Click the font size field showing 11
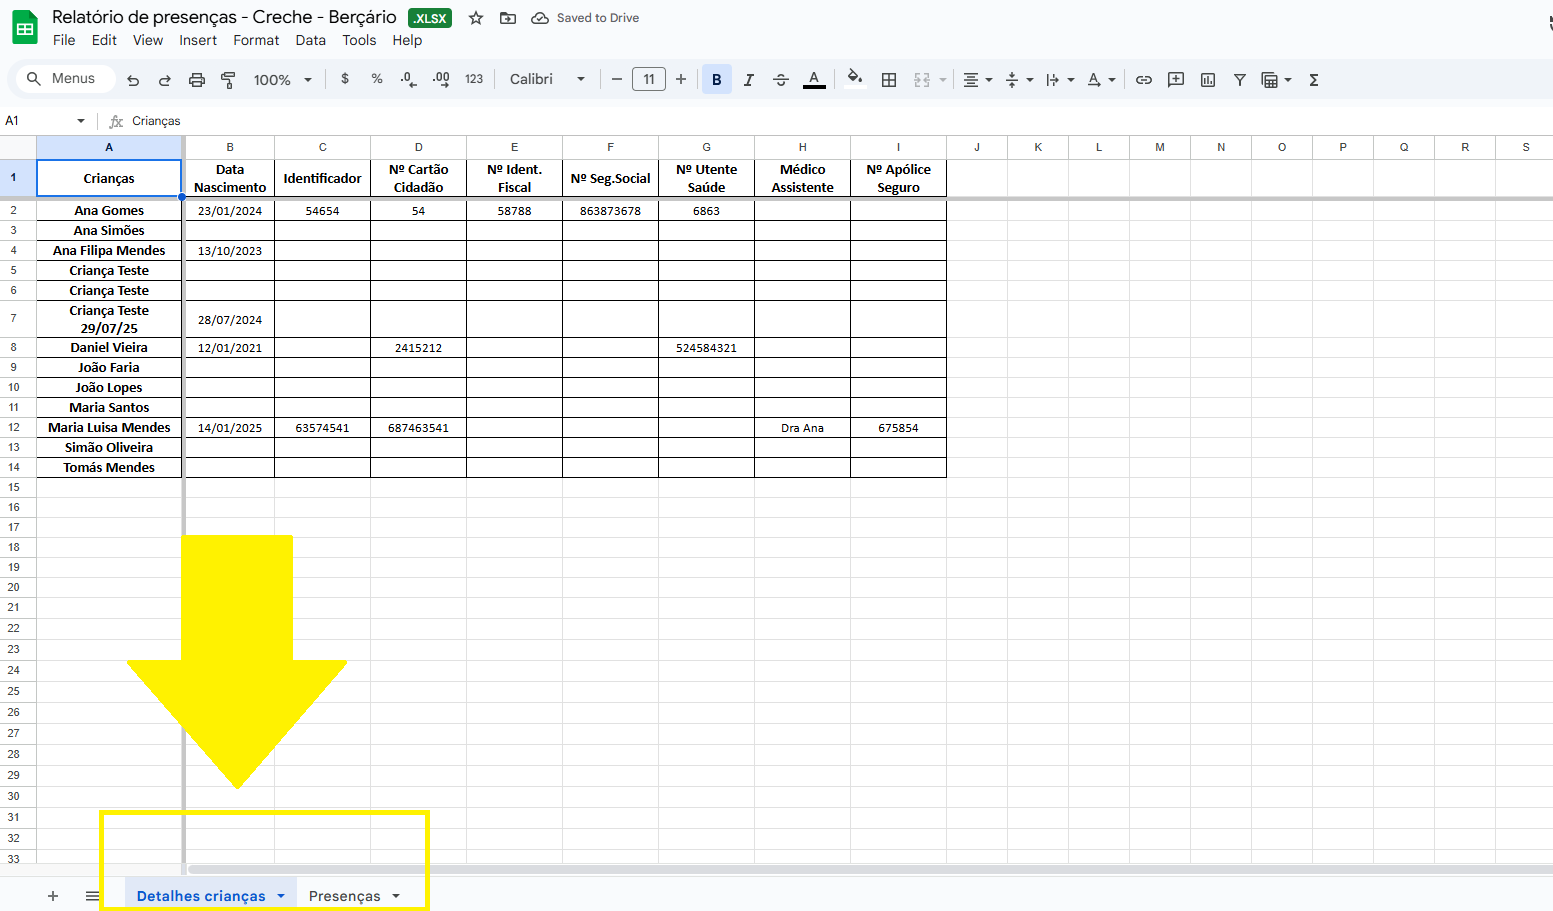This screenshot has height=911, width=1553. point(649,79)
